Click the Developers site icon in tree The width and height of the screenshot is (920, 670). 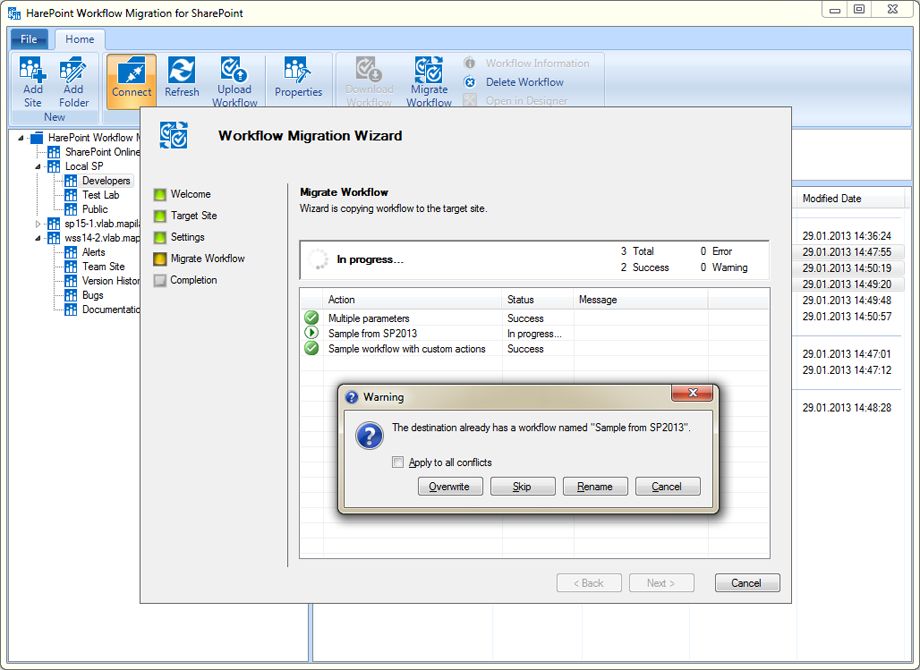(x=71, y=181)
